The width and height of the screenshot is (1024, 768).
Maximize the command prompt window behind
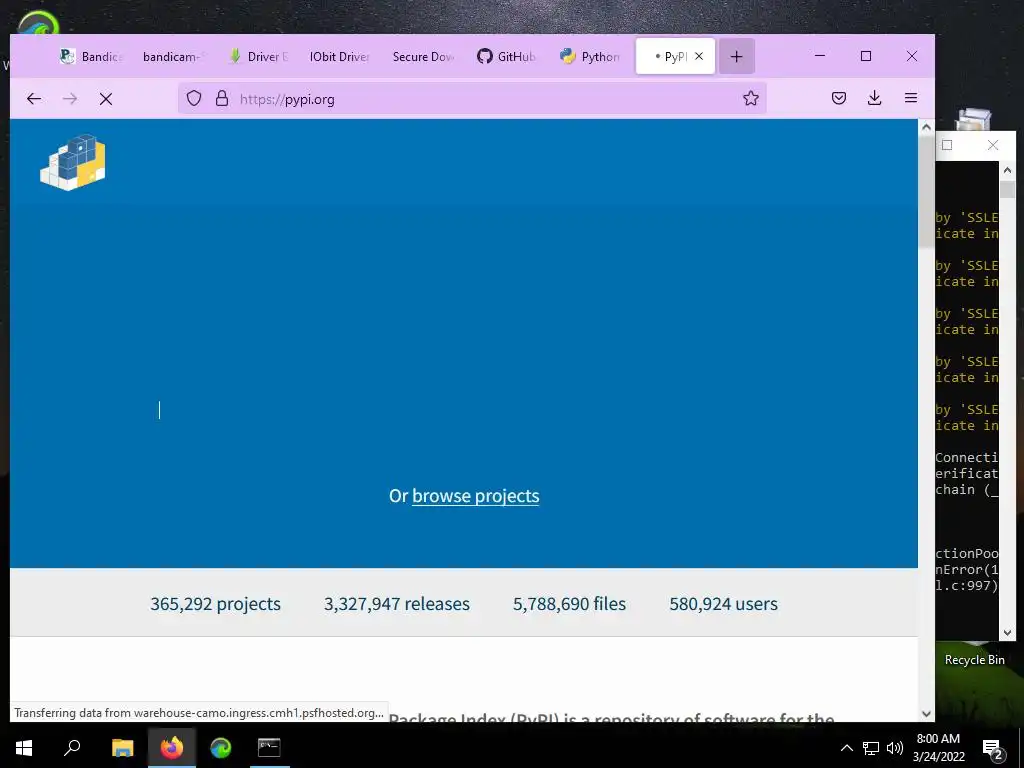coord(947,145)
